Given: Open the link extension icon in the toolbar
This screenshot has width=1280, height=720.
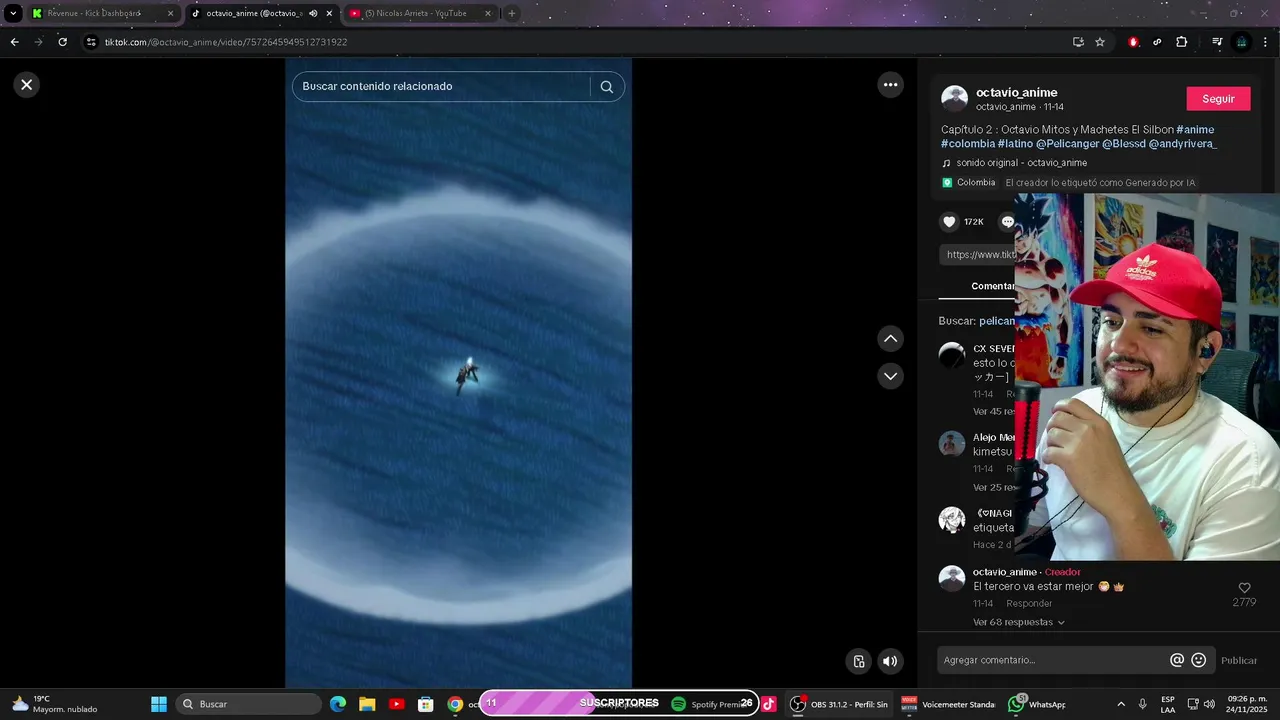Looking at the screenshot, I should click(x=1157, y=42).
